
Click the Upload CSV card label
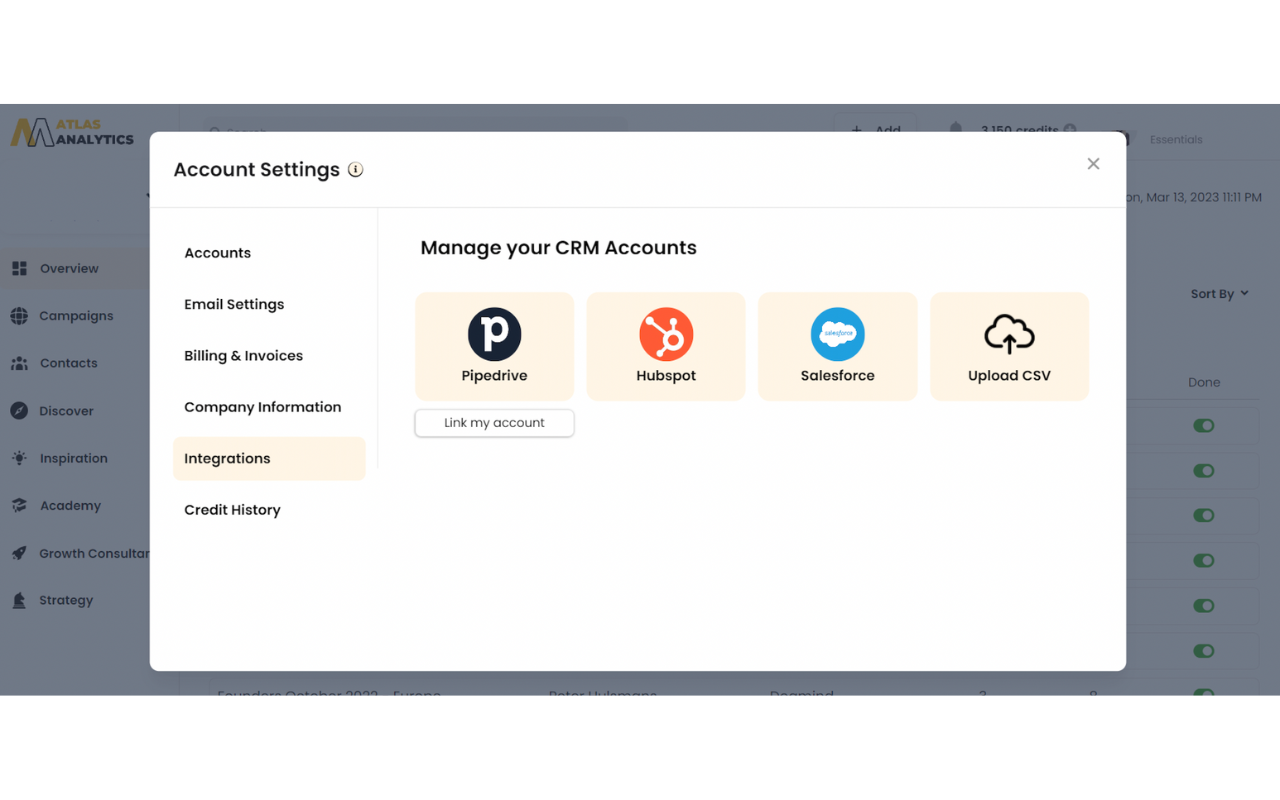click(x=1009, y=376)
